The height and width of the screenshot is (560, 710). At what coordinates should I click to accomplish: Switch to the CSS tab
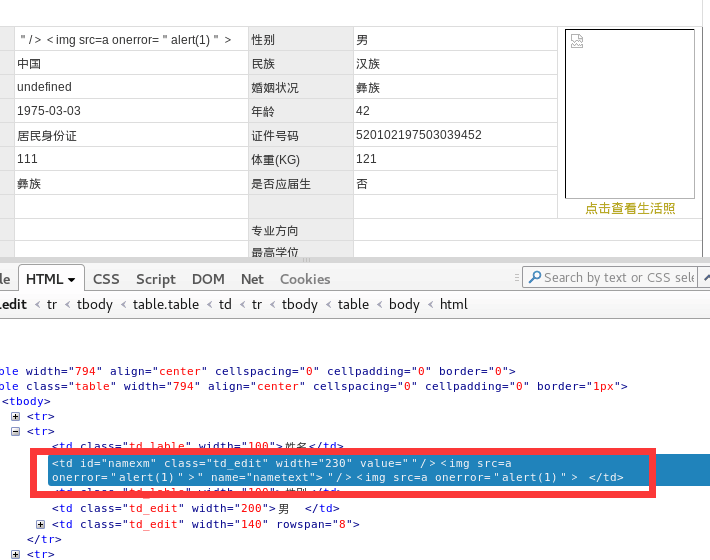click(x=106, y=279)
